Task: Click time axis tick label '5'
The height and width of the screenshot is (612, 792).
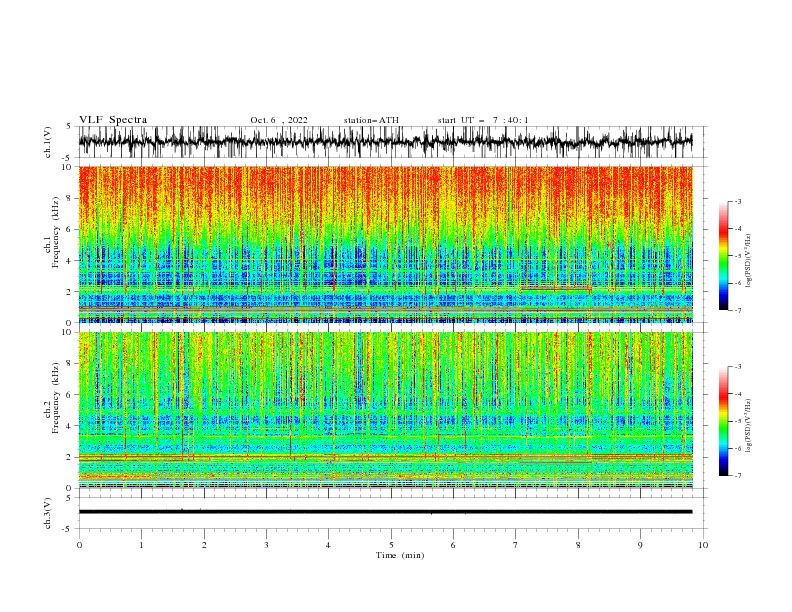Action: 391,545
